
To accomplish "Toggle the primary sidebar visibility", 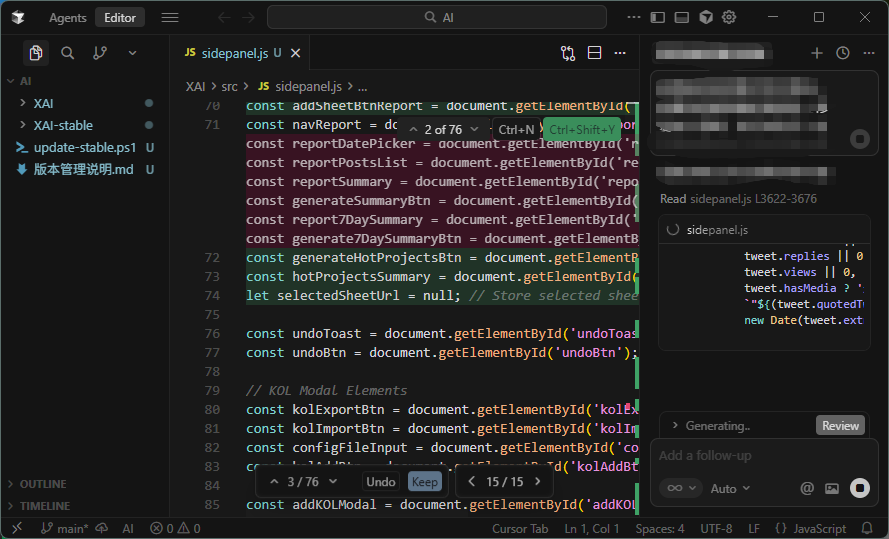I will [657, 17].
